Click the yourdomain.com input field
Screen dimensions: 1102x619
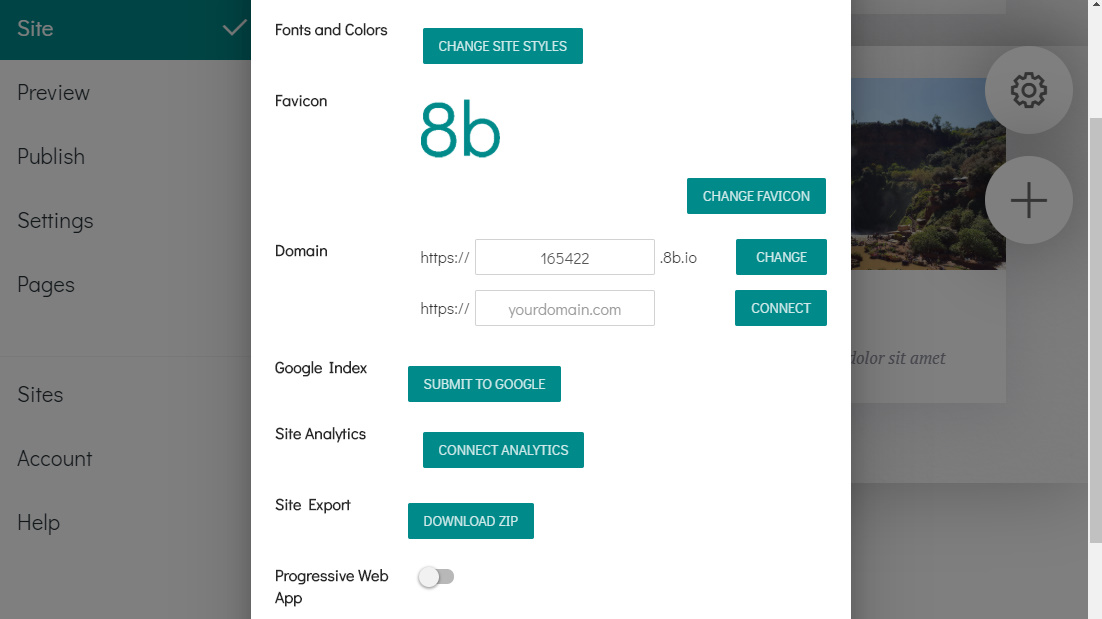tap(564, 308)
